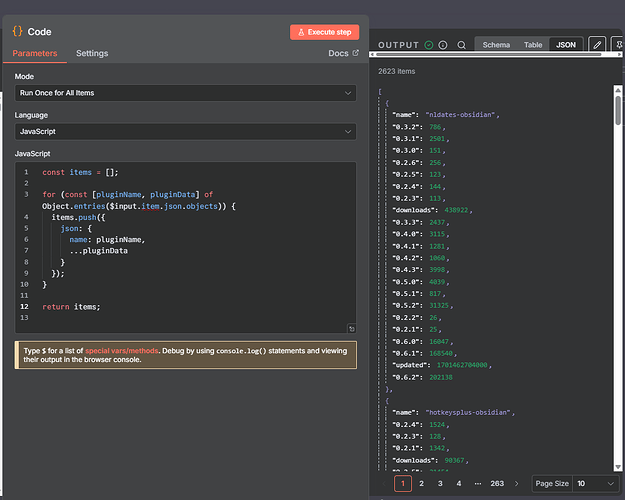
Task: Expand the JavaScript editor to fullscreen
Action: pyautogui.click(x=351, y=328)
